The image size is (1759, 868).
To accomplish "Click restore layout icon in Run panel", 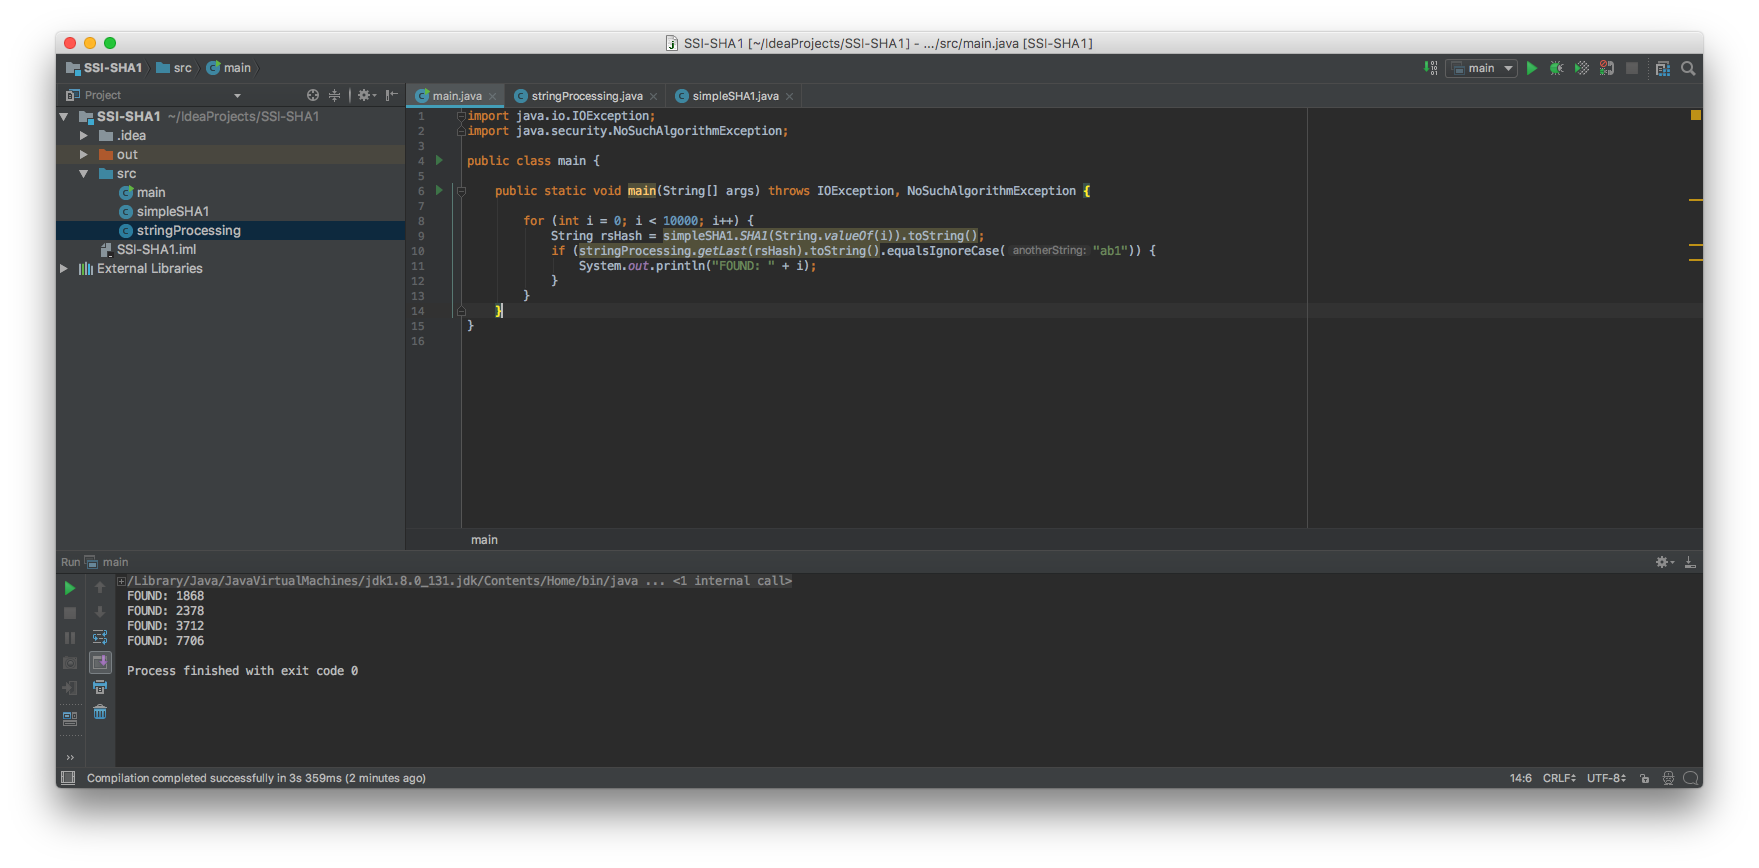I will click(70, 717).
